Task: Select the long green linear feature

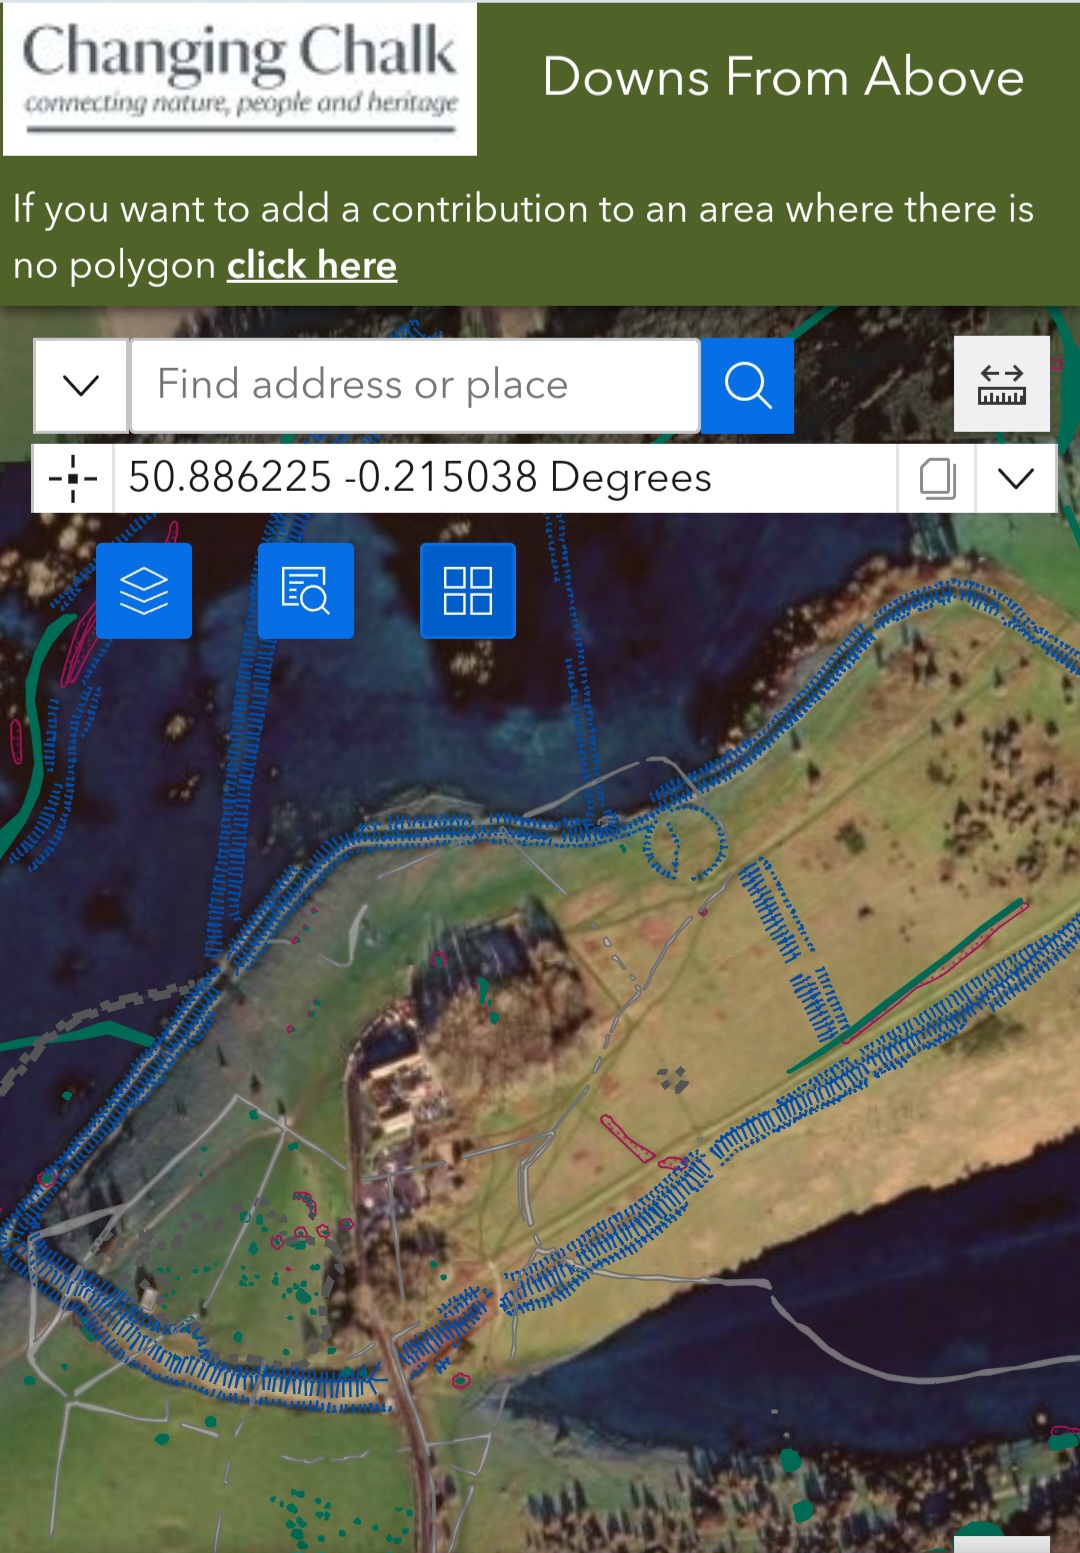Action: click(x=905, y=987)
